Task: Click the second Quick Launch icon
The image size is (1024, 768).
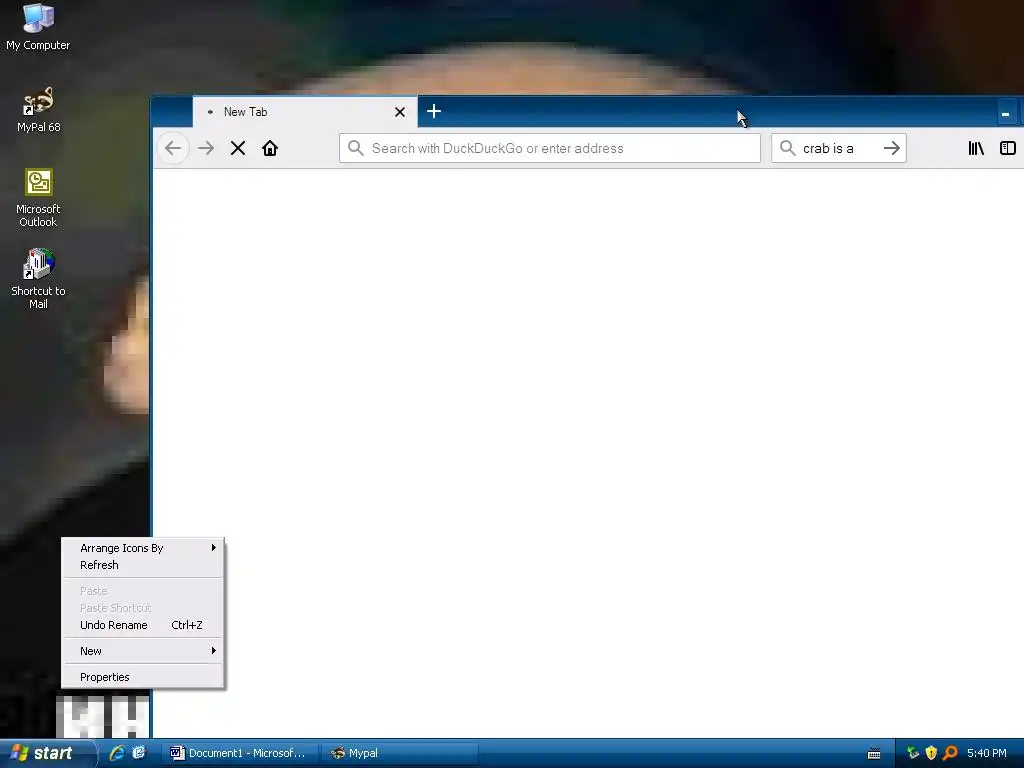Action: (138, 753)
